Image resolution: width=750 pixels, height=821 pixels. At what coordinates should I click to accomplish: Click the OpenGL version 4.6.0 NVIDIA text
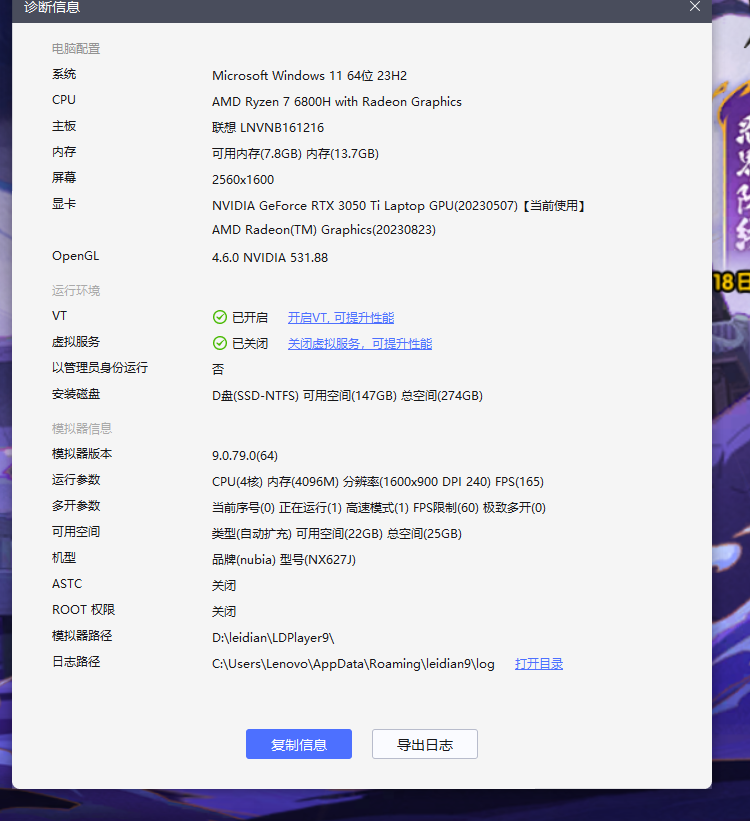pos(270,257)
